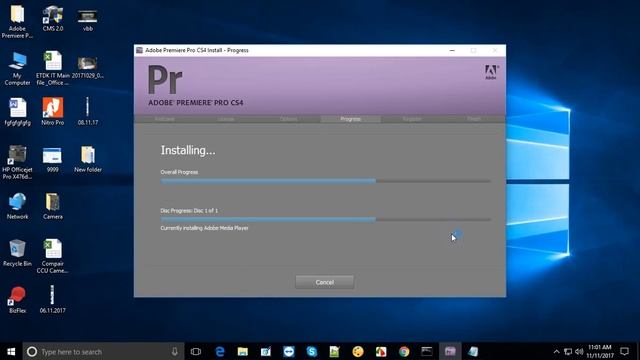Open the network status tray icon
This screenshot has height=360, width=640.
pos(568,351)
